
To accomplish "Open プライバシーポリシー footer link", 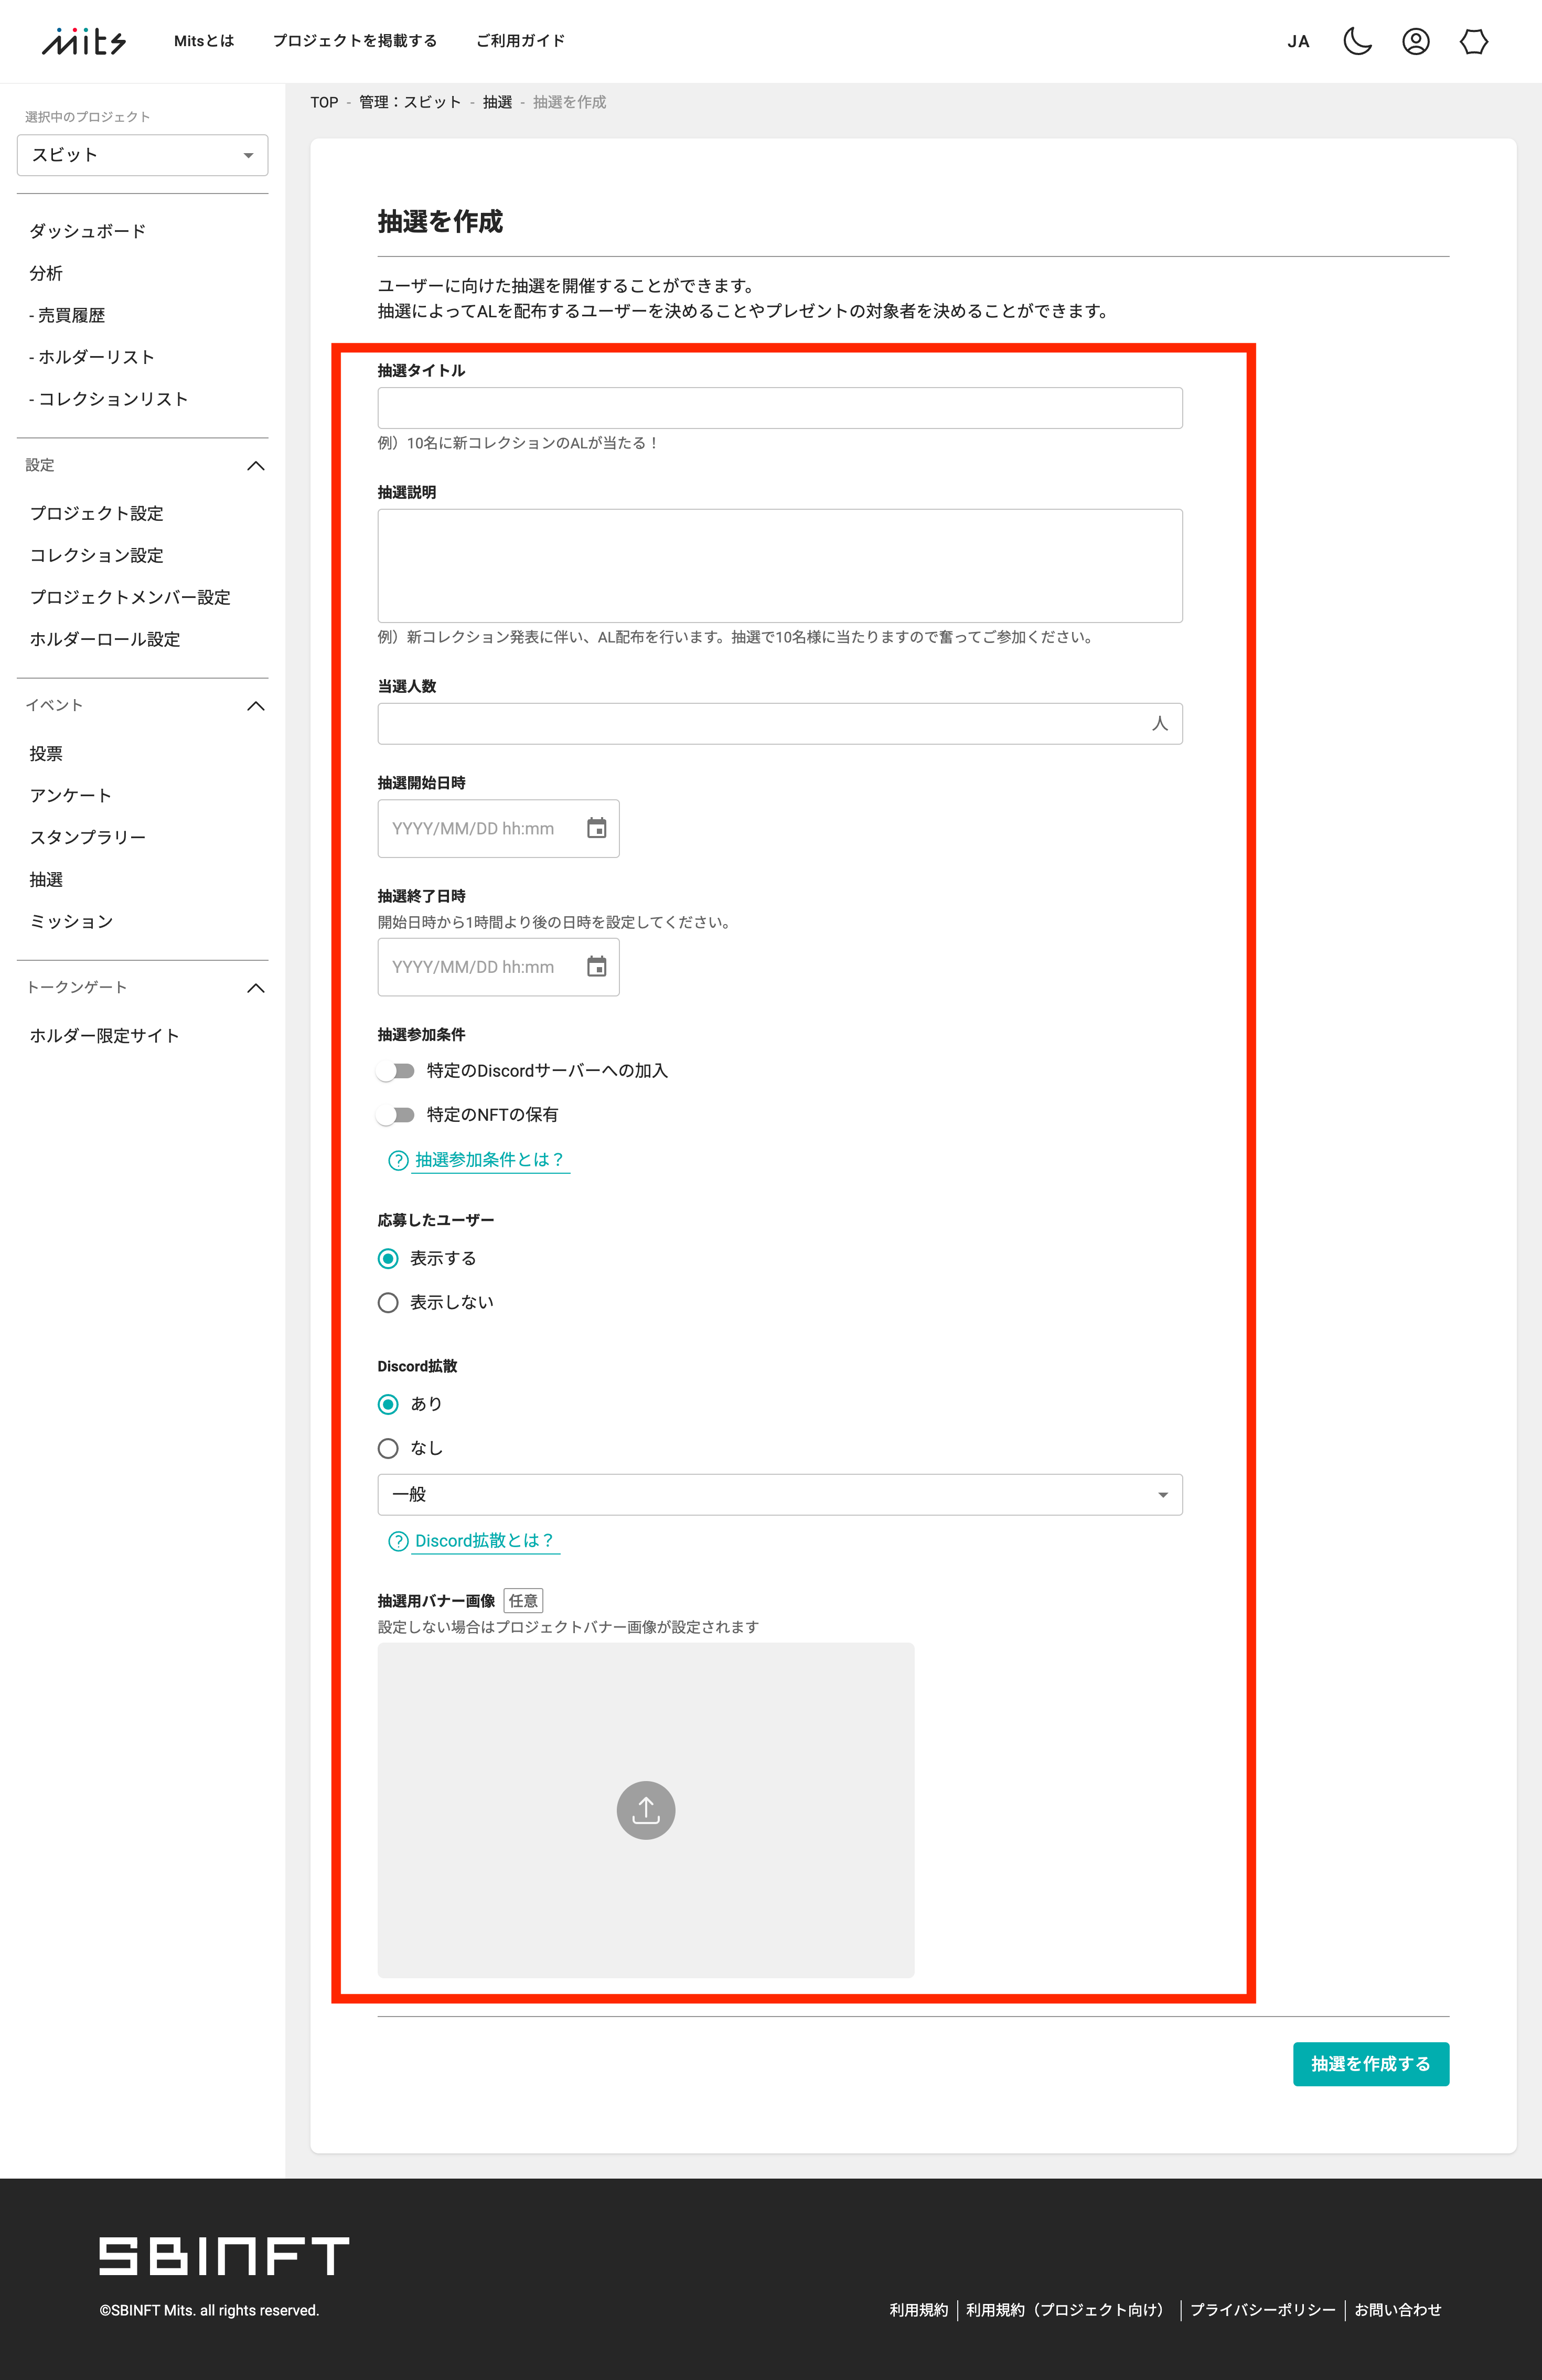I will tap(1263, 2310).
